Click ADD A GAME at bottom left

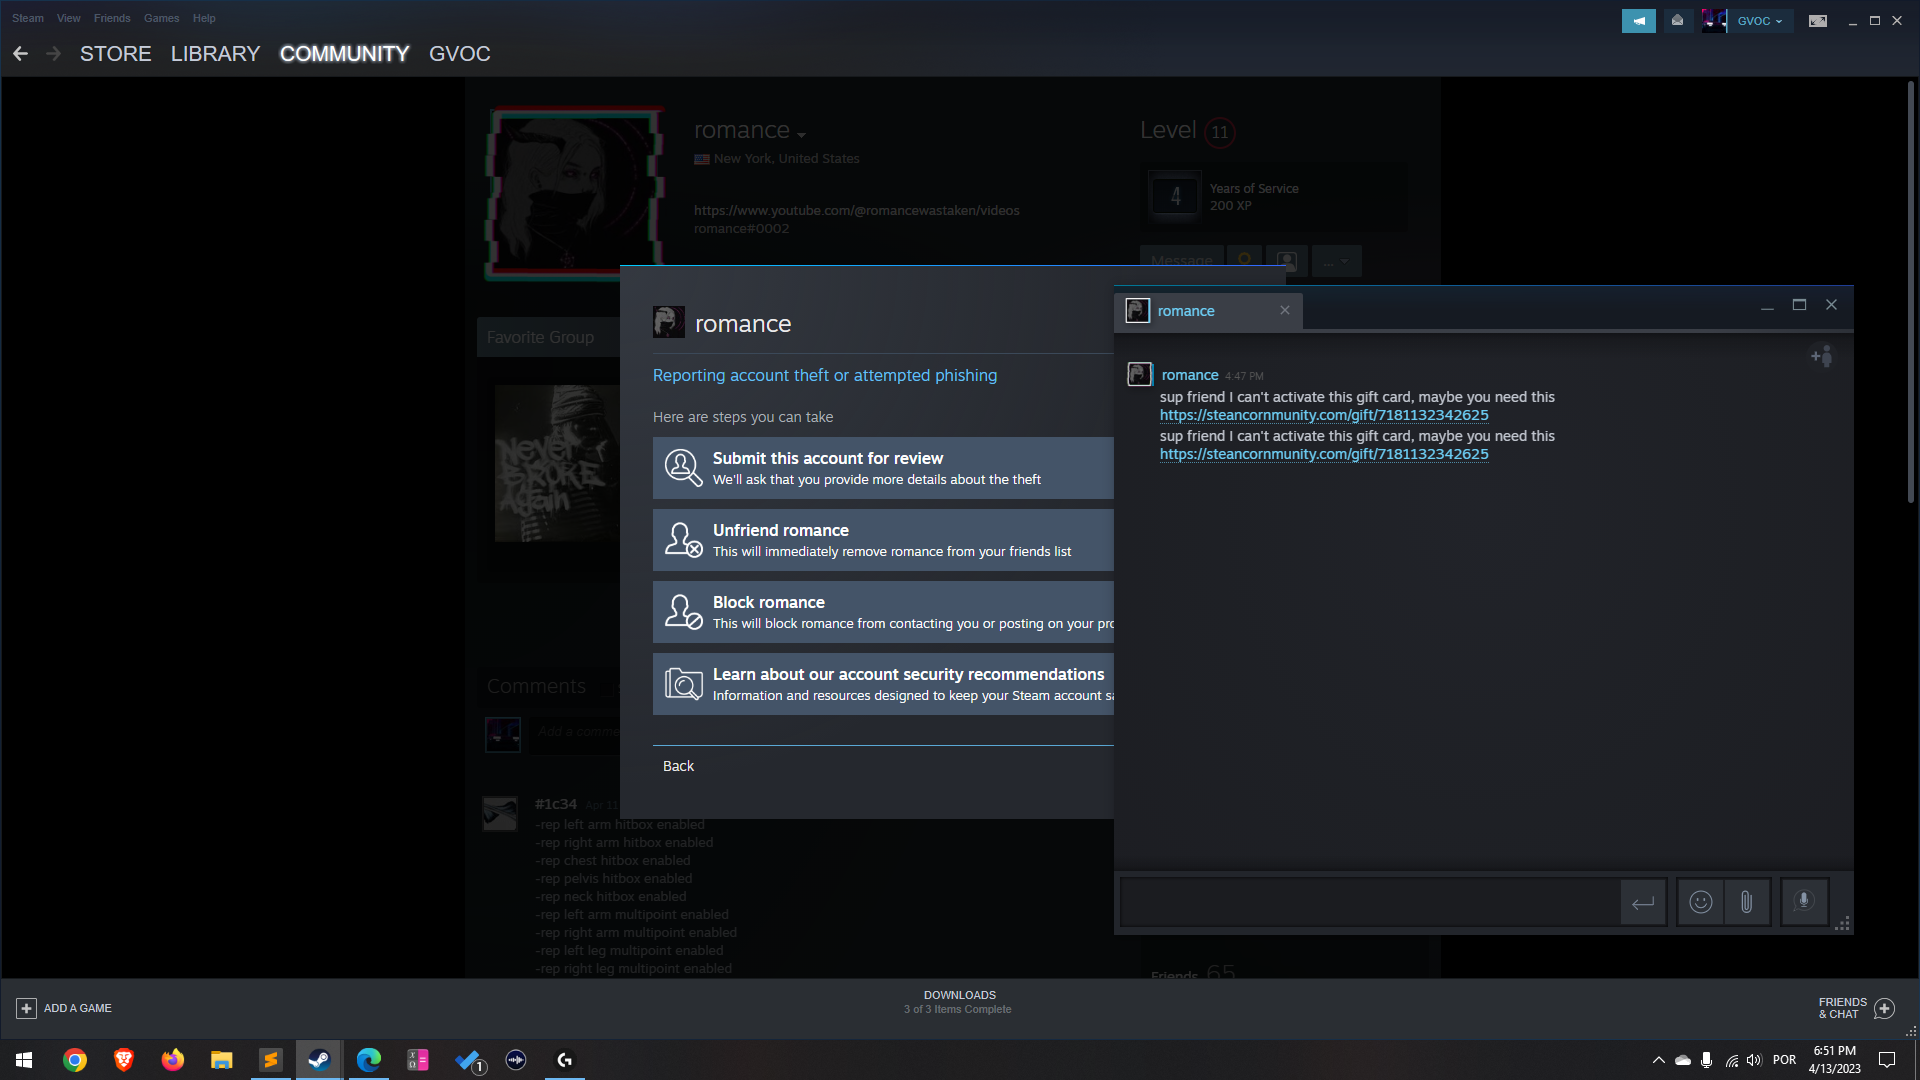click(x=64, y=1009)
